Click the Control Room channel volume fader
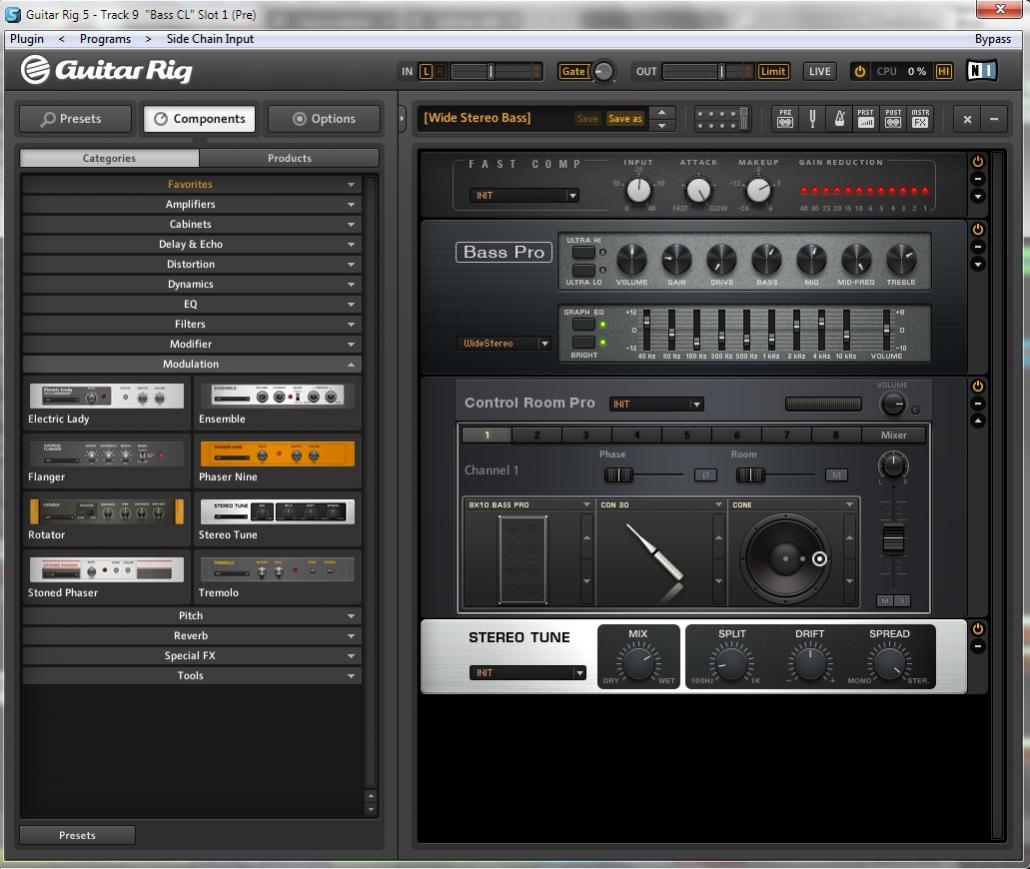Screen dimensions: 1030x869 pos(892,540)
